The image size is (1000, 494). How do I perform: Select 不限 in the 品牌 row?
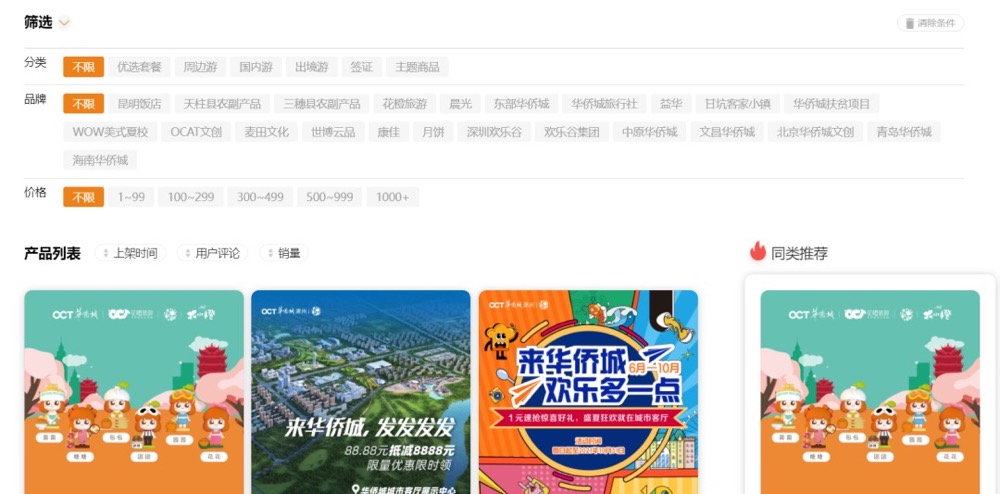84,103
